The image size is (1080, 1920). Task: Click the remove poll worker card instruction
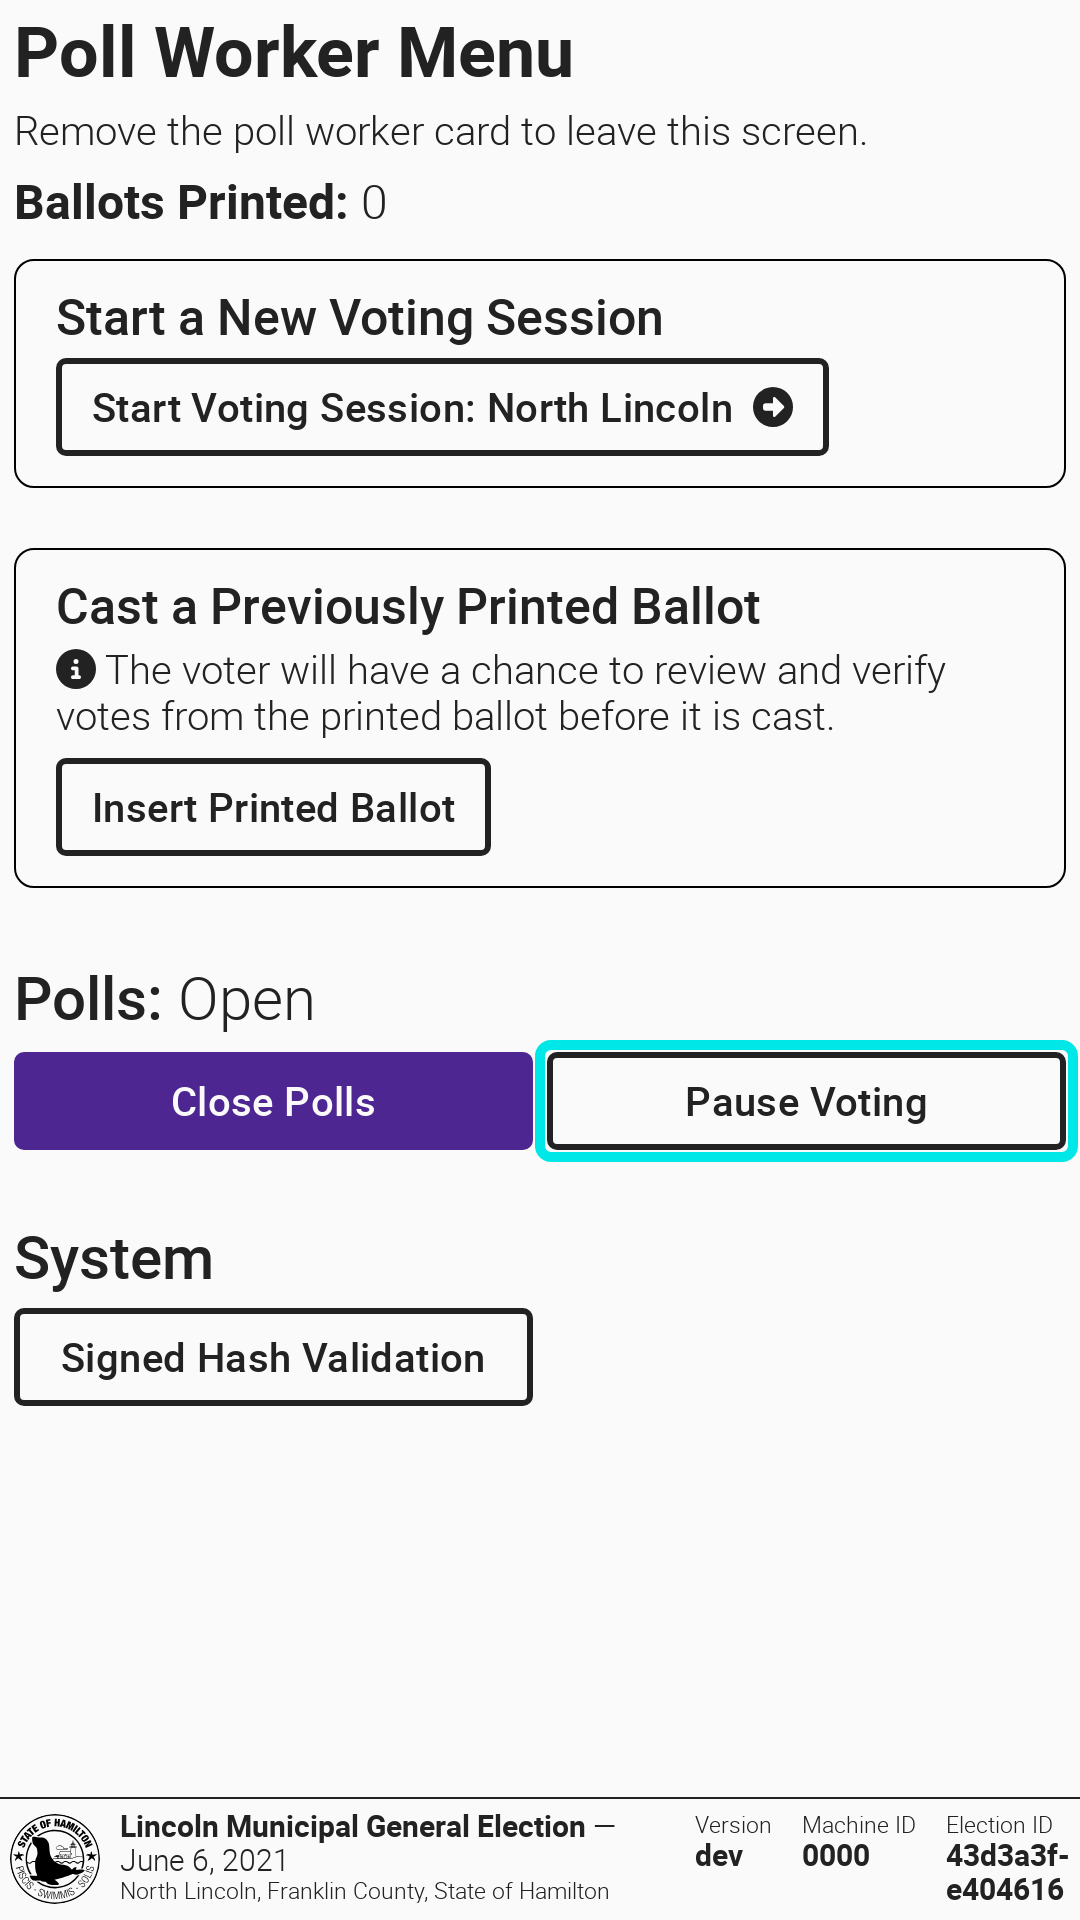point(440,132)
